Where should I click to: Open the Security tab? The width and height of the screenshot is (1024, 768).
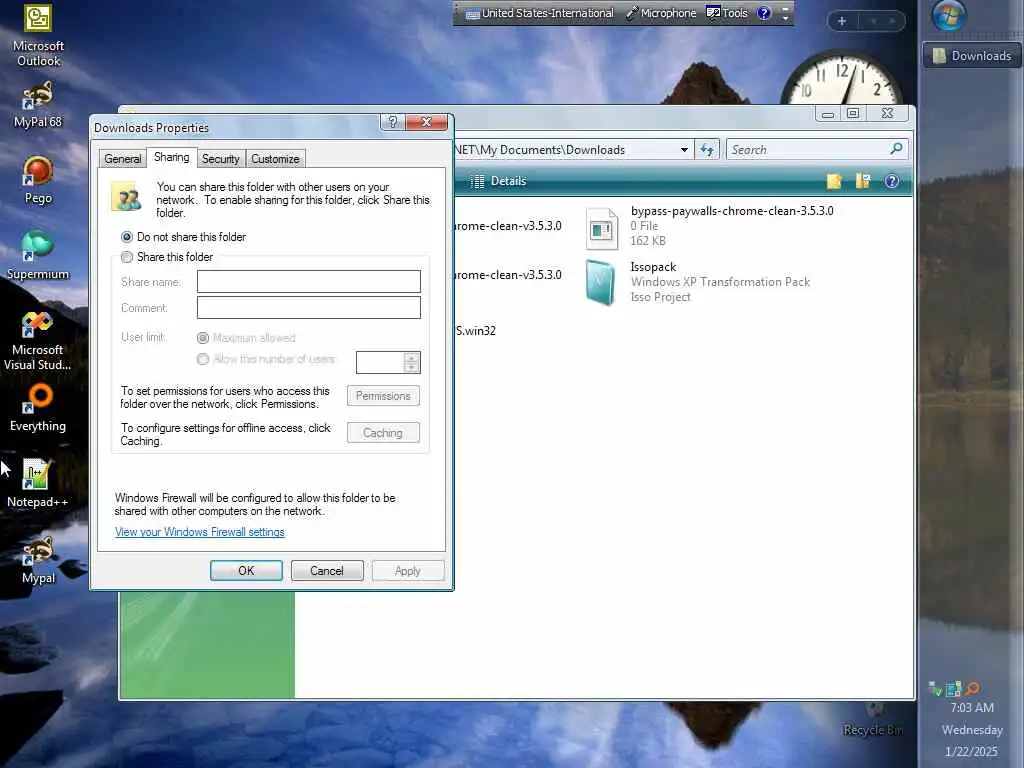click(x=220, y=159)
